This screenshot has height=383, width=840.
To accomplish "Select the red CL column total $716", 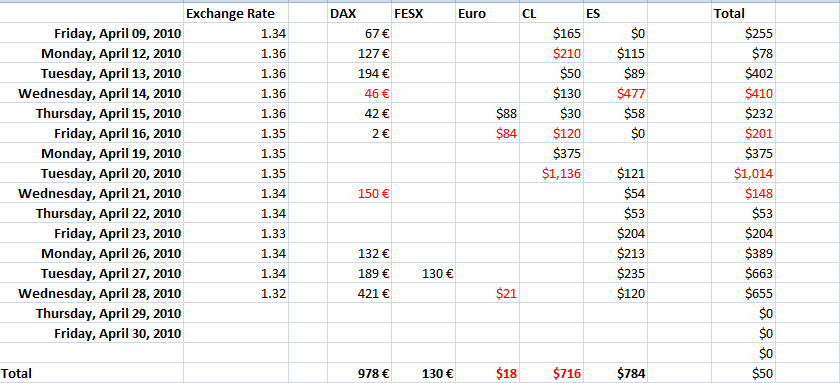I will [x=551, y=373].
